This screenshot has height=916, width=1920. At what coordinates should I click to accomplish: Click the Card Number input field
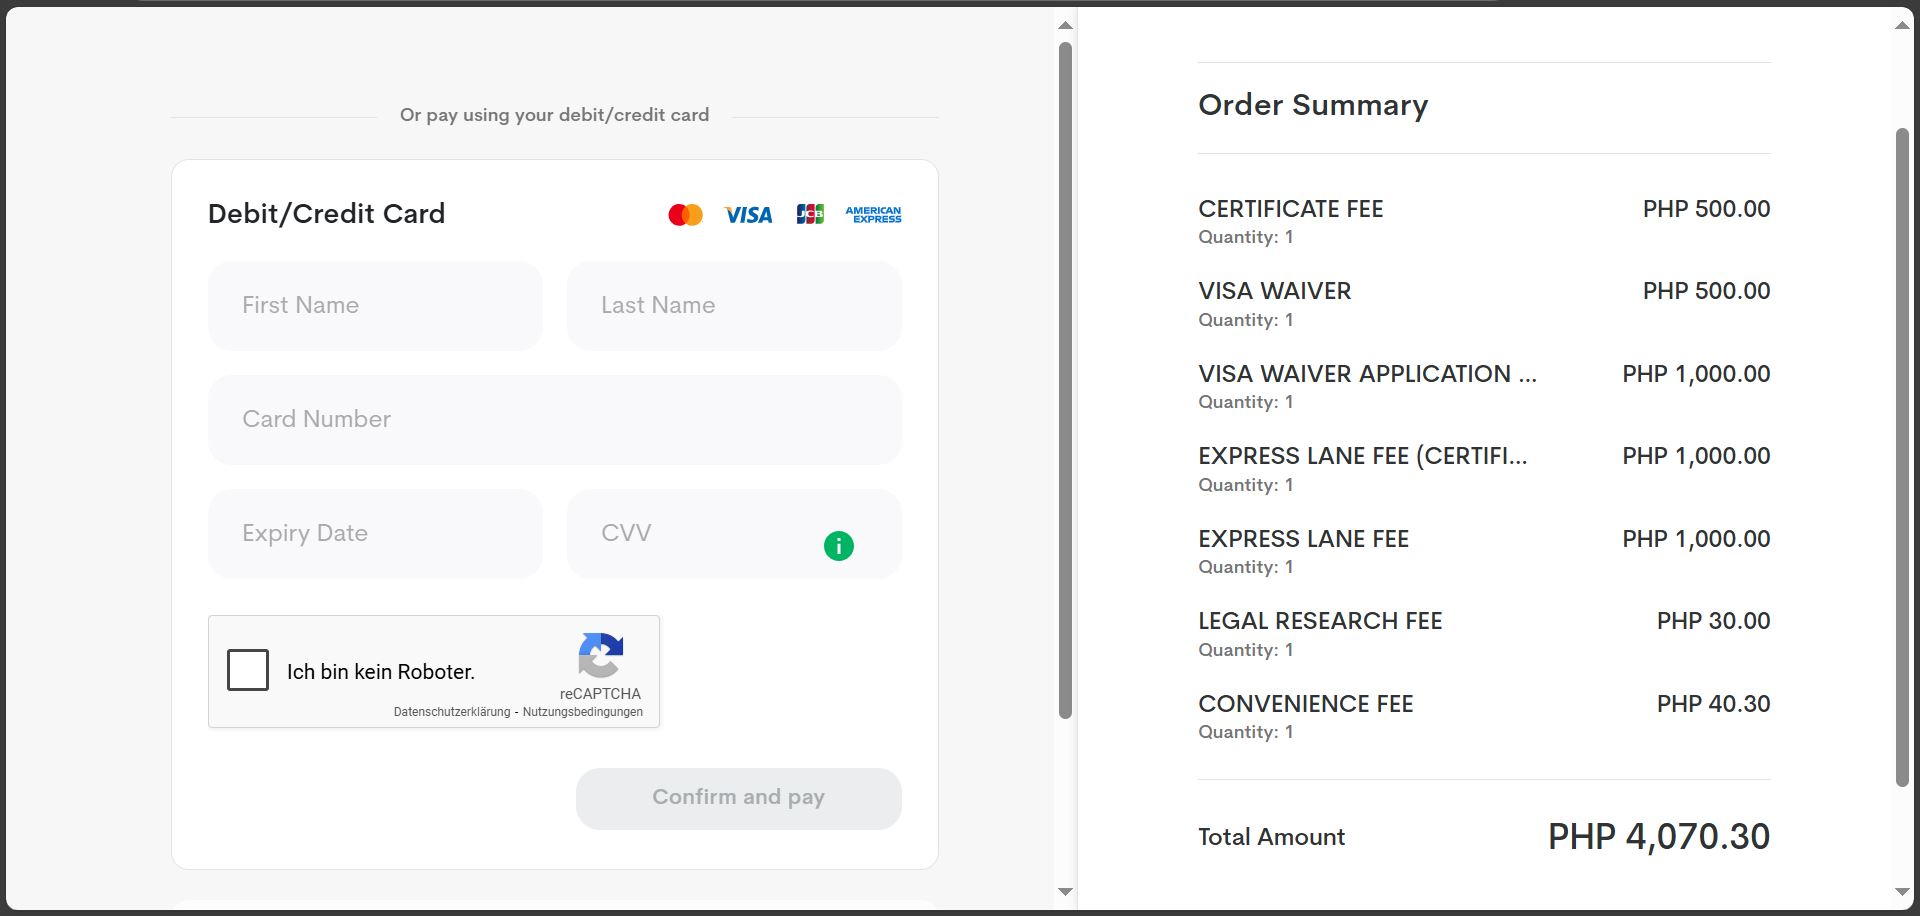click(554, 419)
